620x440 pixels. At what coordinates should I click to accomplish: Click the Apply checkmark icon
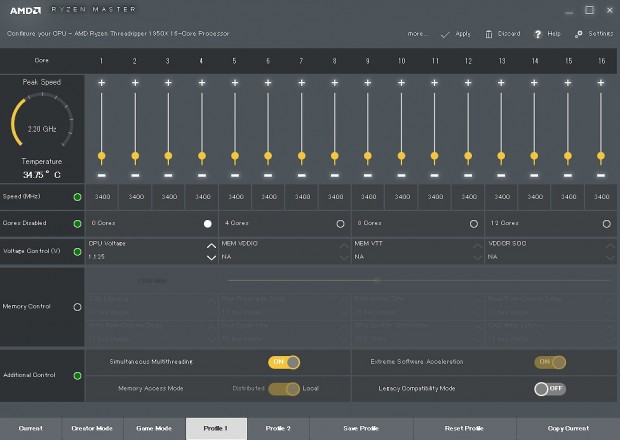click(445, 35)
